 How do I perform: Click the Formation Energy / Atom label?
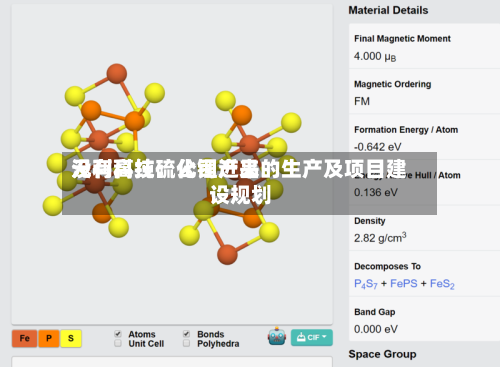(x=406, y=130)
